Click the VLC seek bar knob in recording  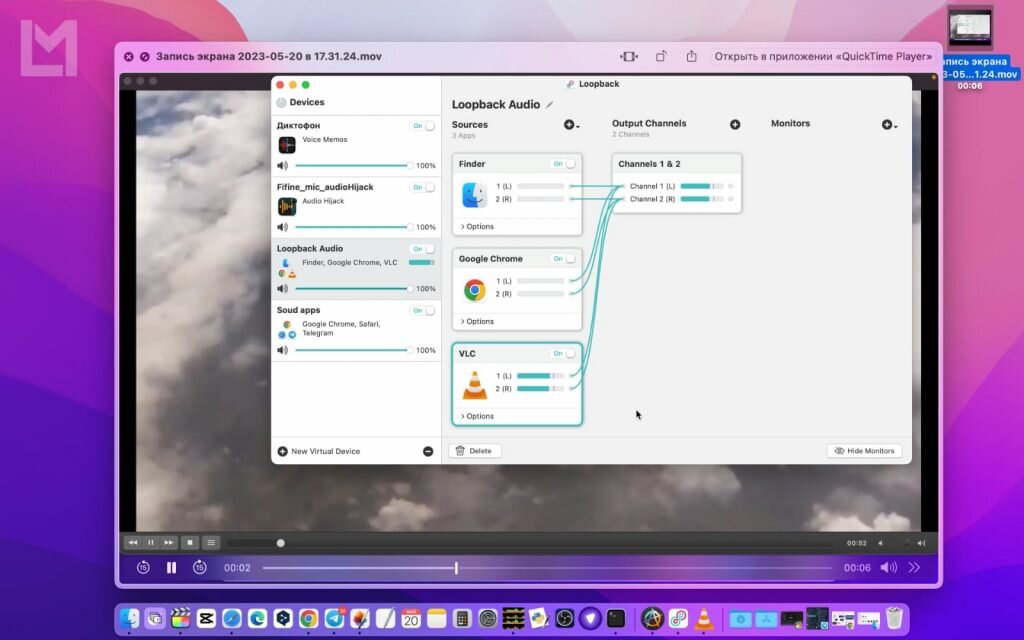[280, 543]
